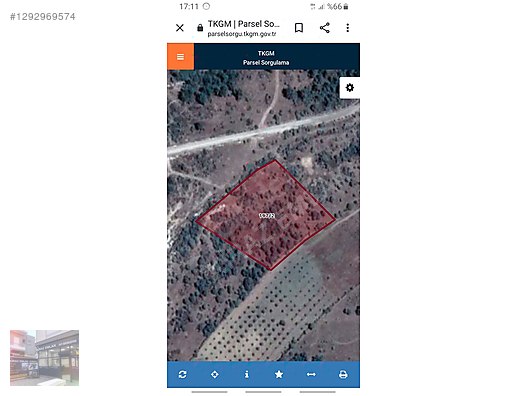Image resolution: width=528 pixels, height=396 pixels.
Task: Bookmark the TKGM page
Action: click(299, 28)
